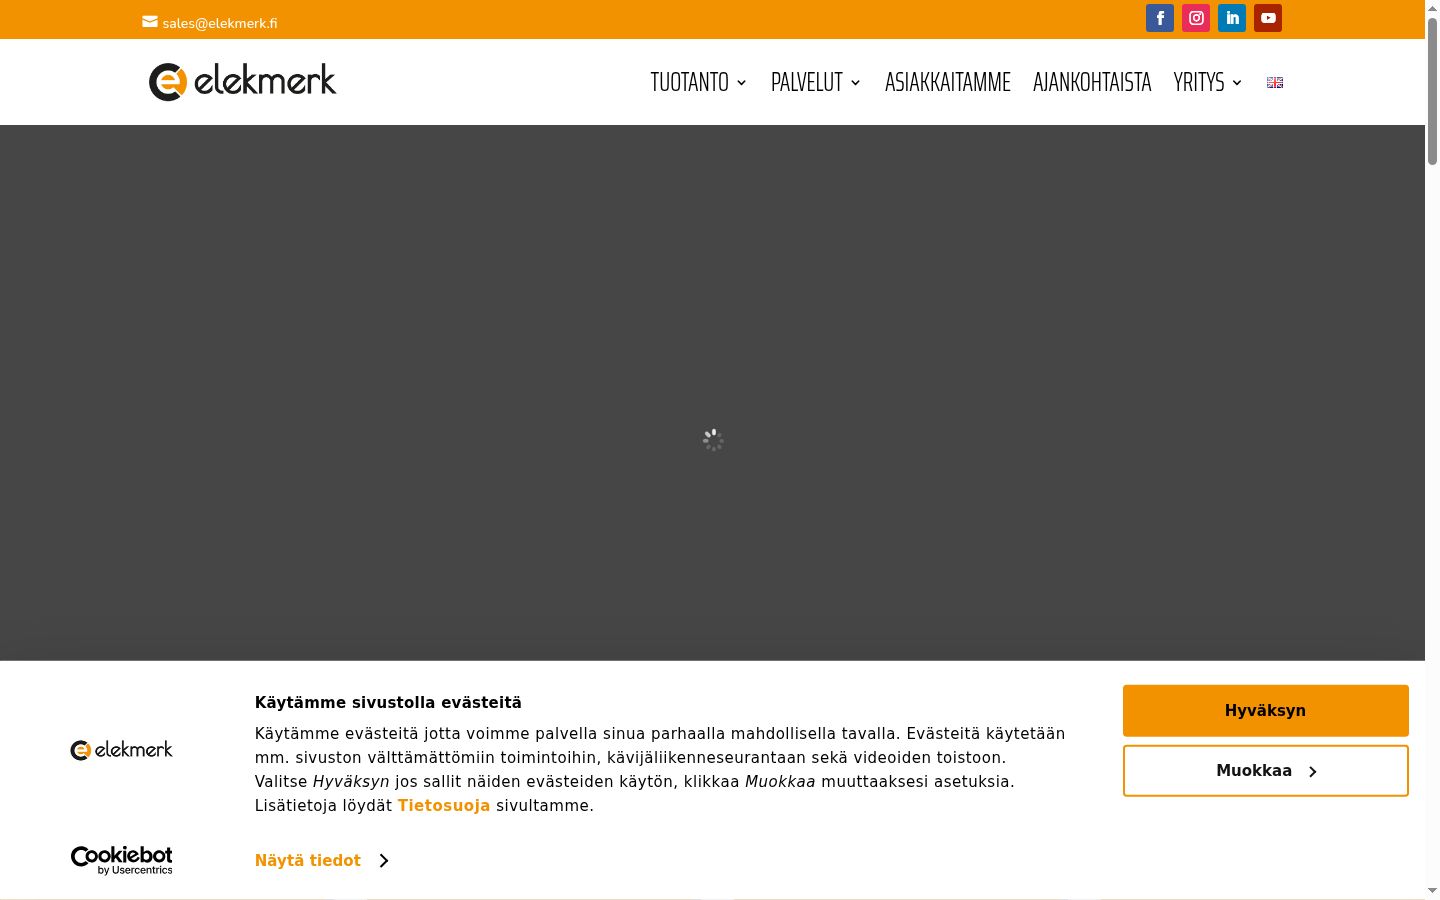Image resolution: width=1440 pixels, height=900 pixels.
Task: Click the scrollbar down arrow
Action: coord(1432,890)
